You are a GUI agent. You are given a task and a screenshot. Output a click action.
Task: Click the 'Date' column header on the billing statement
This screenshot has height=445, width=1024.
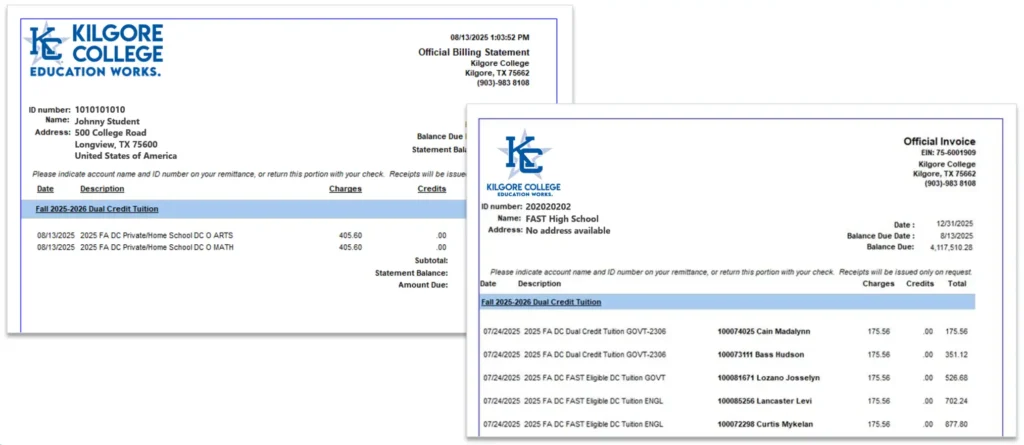pyautogui.click(x=45, y=189)
